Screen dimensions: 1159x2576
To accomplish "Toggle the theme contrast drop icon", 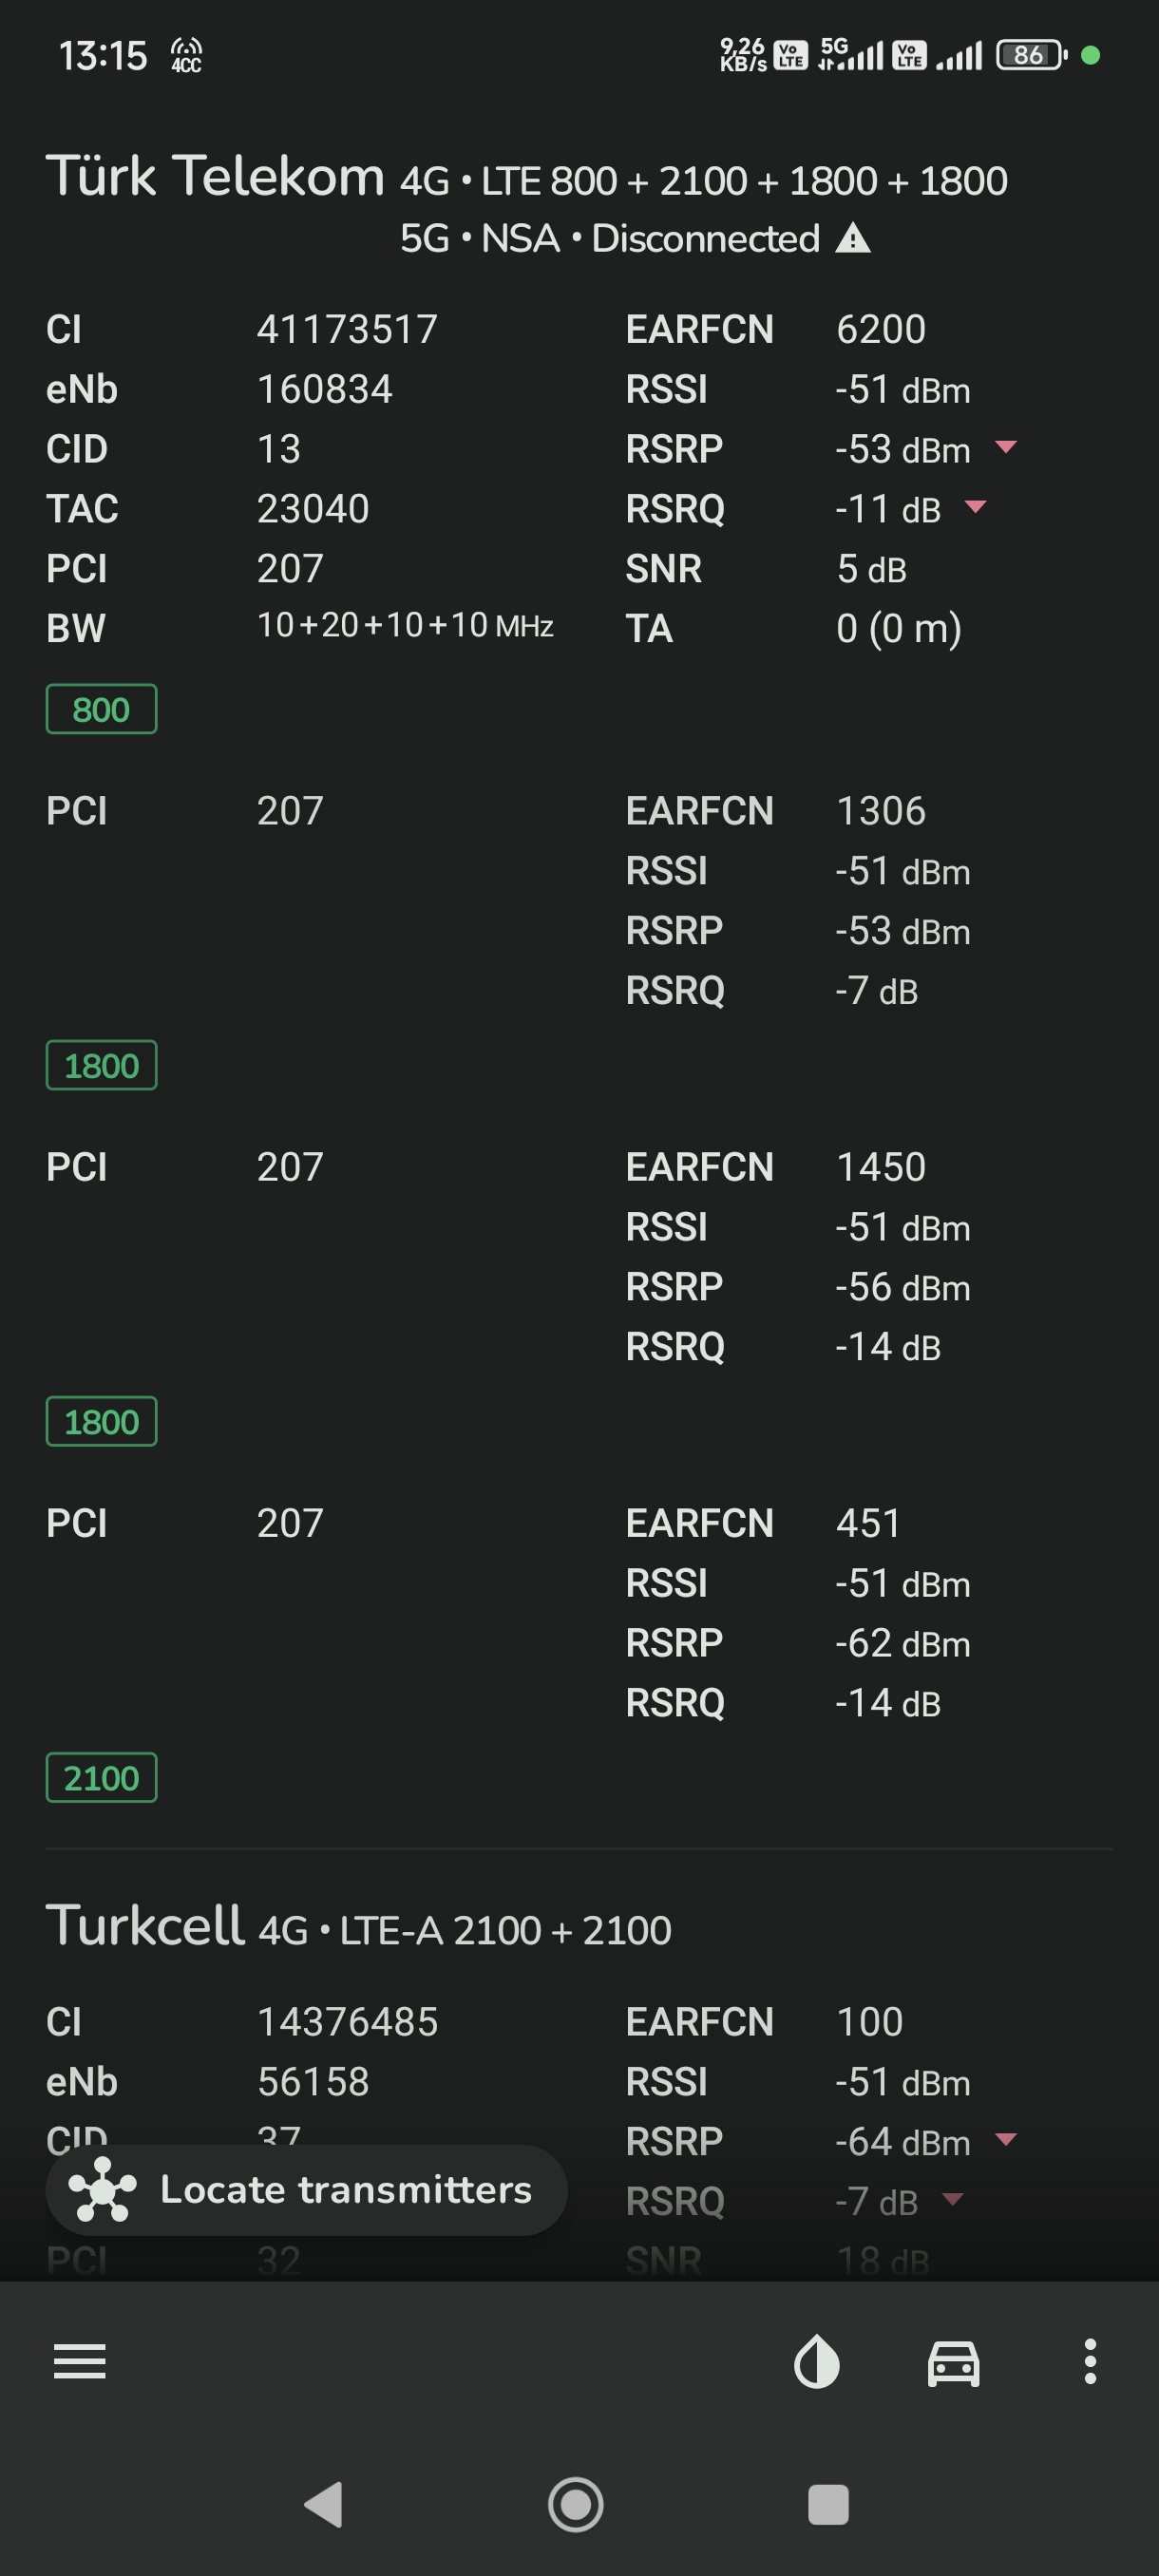I will point(816,2361).
